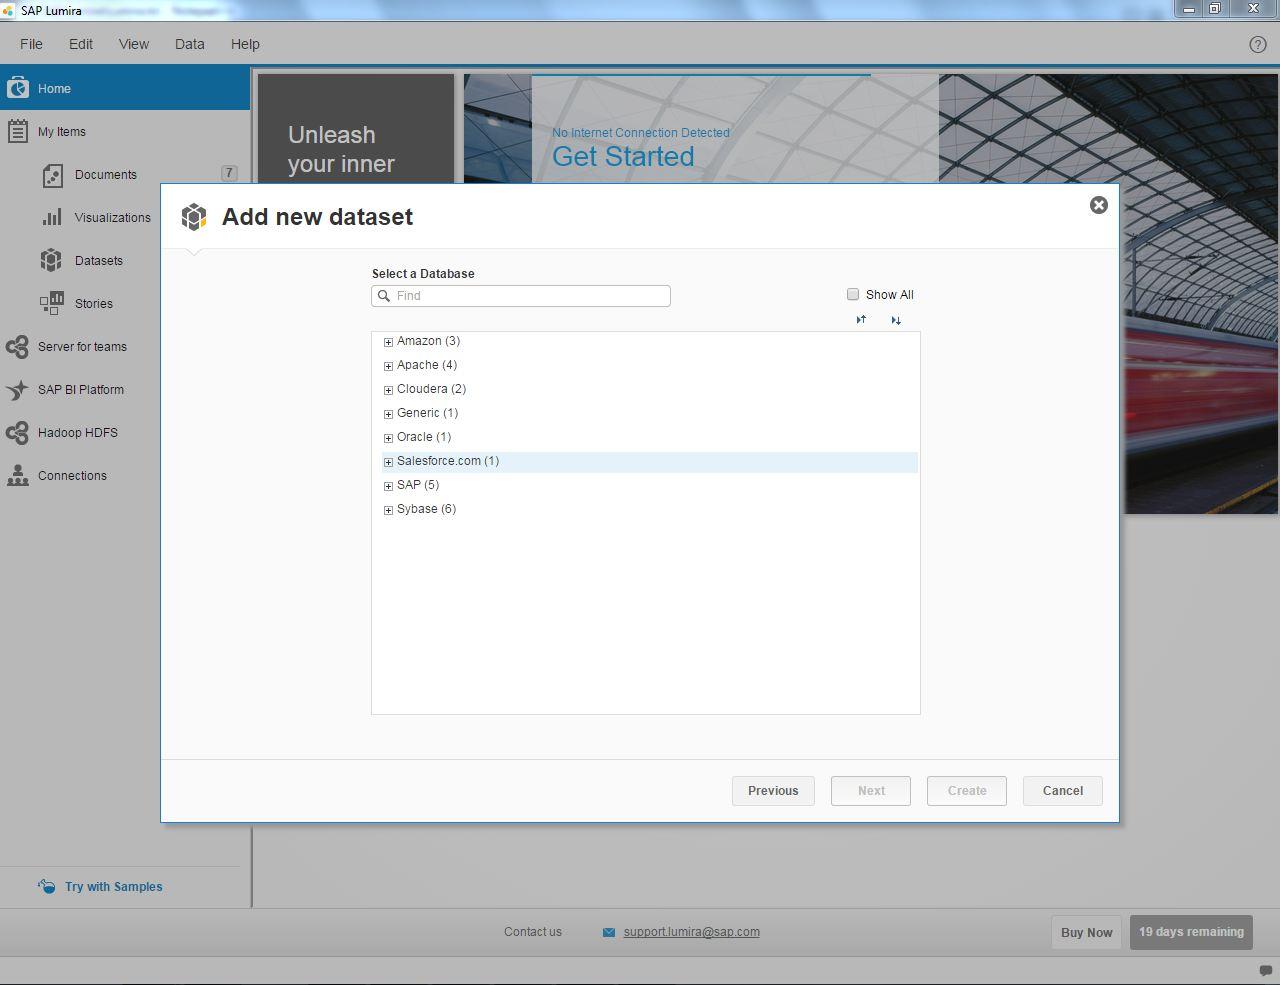The height and width of the screenshot is (985, 1280).
Task: Expand the Apache database group
Action: [x=388, y=366]
